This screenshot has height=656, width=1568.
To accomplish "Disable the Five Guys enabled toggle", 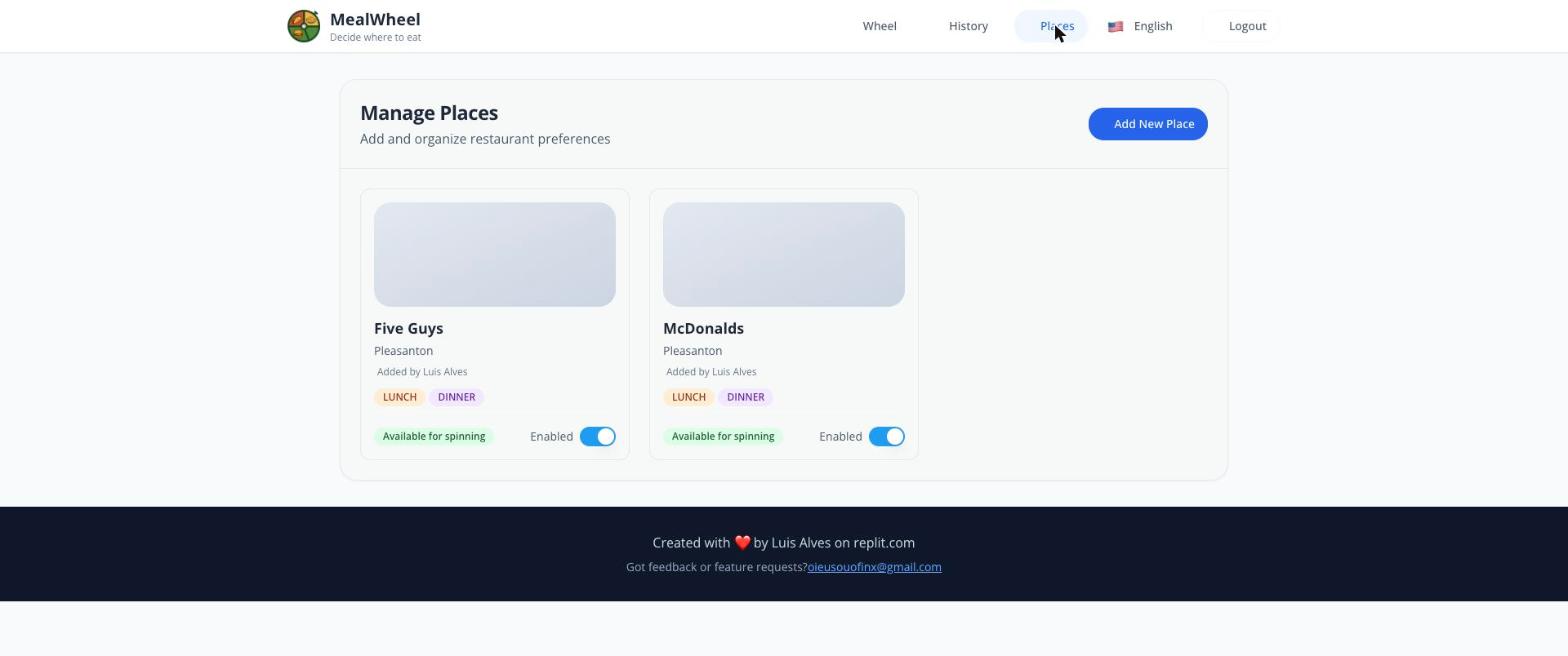I will [x=598, y=437].
